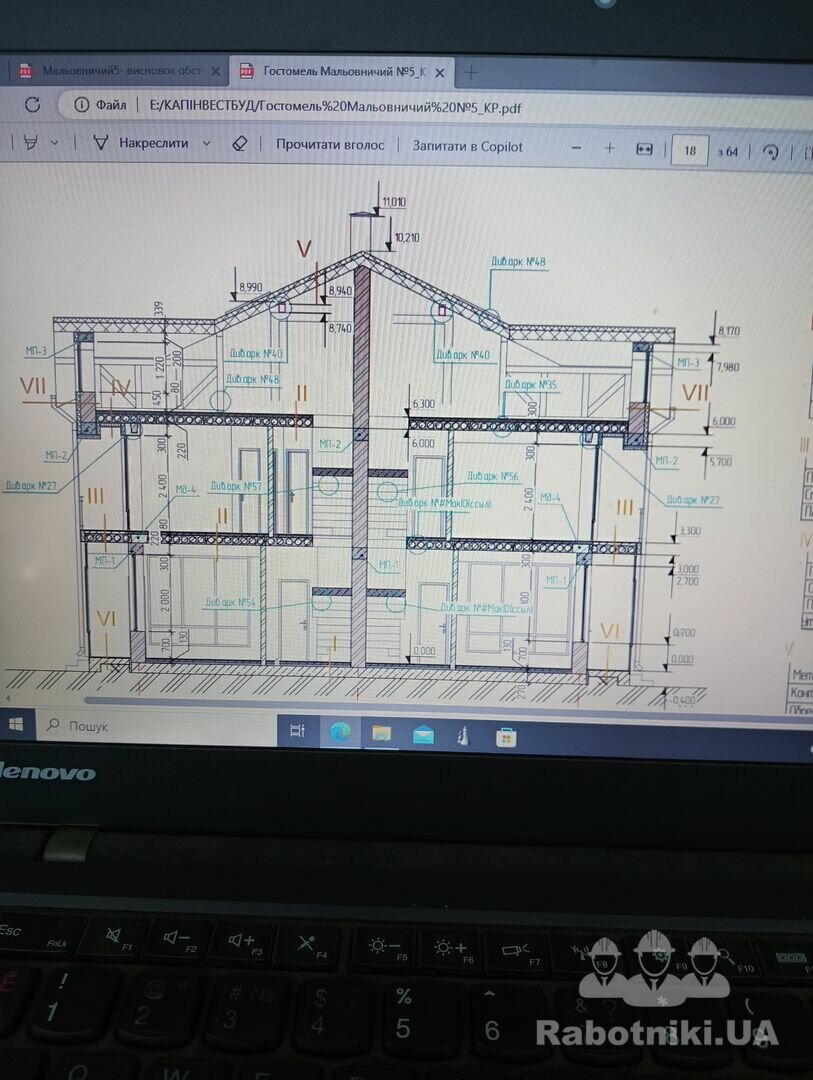Open a new browser tab
This screenshot has width=813, height=1080.
tap(471, 72)
